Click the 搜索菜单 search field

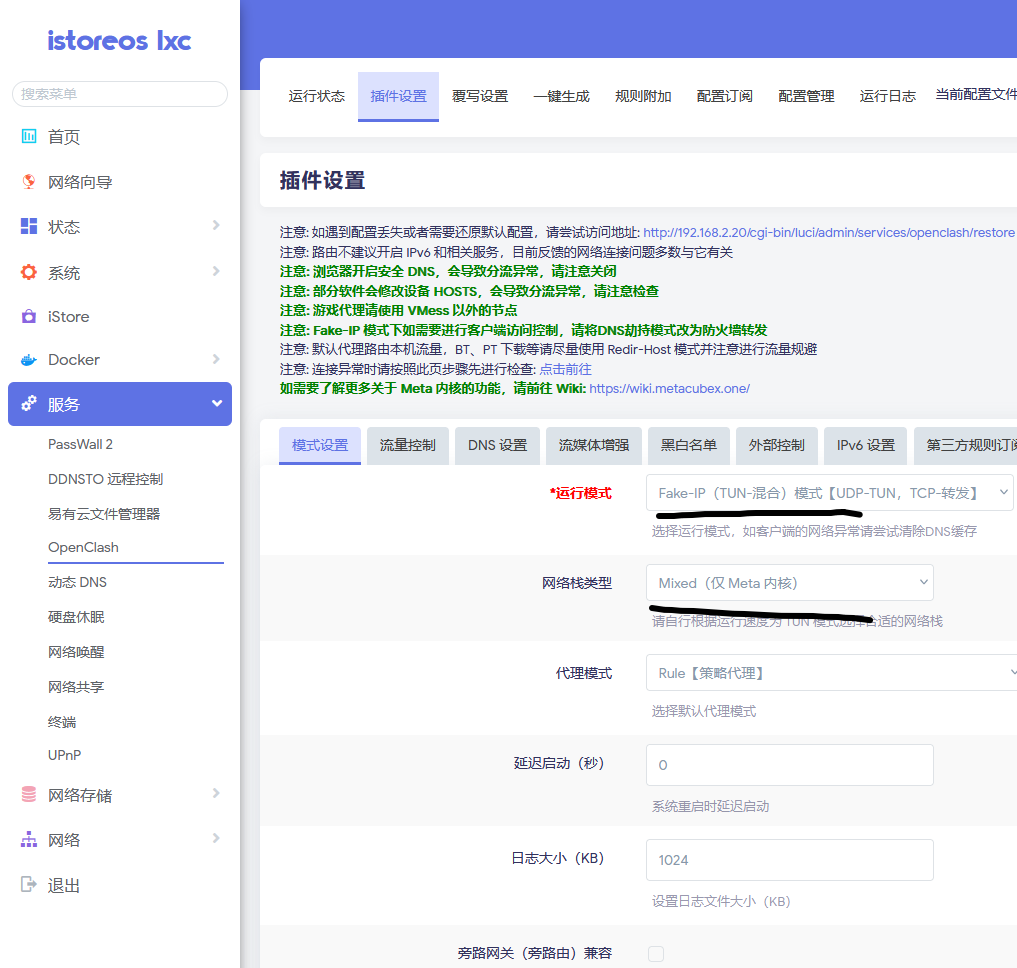click(120, 94)
